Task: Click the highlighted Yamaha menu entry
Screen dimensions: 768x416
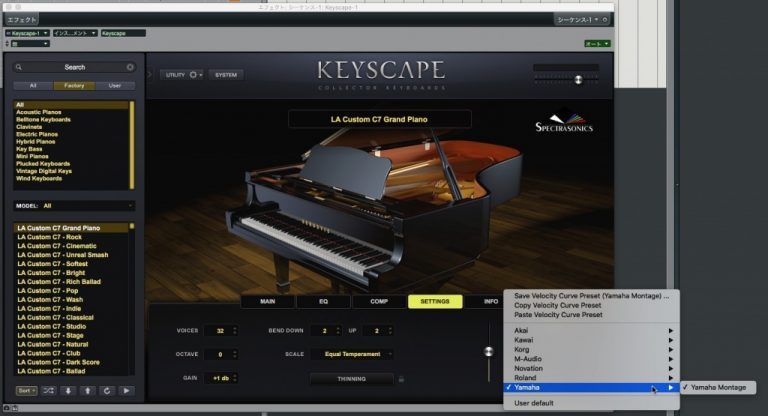Action: coord(591,387)
